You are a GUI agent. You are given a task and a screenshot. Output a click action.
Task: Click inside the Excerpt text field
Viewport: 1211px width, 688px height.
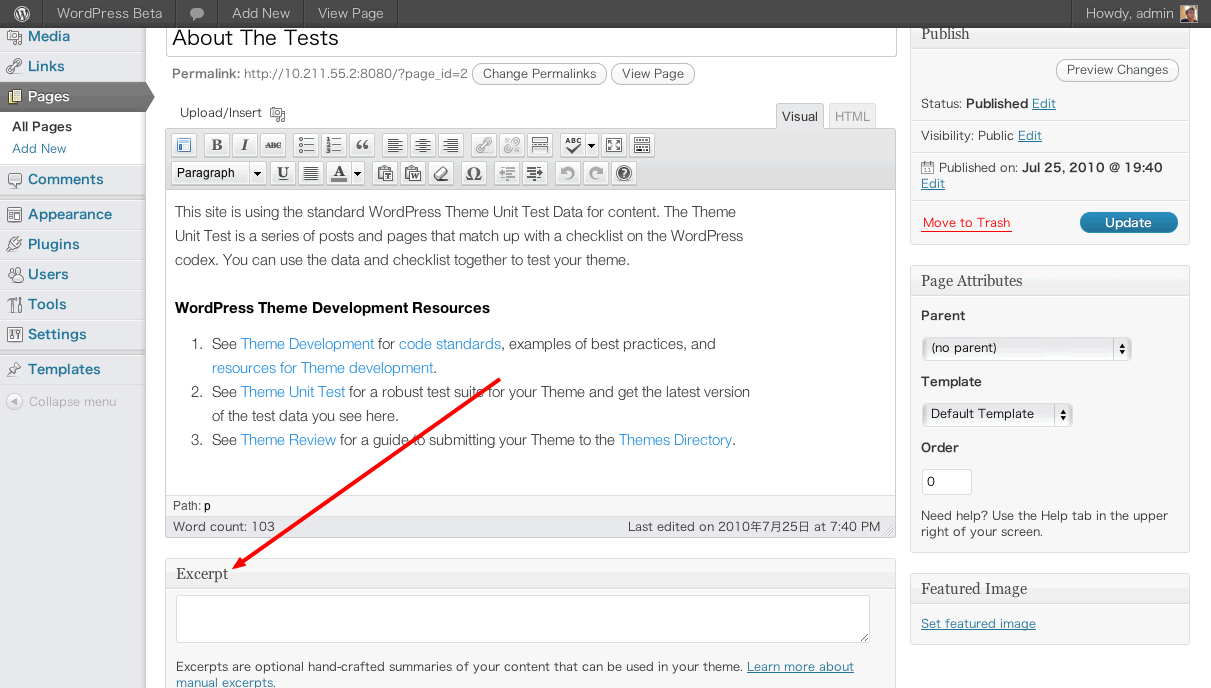point(522,618)
